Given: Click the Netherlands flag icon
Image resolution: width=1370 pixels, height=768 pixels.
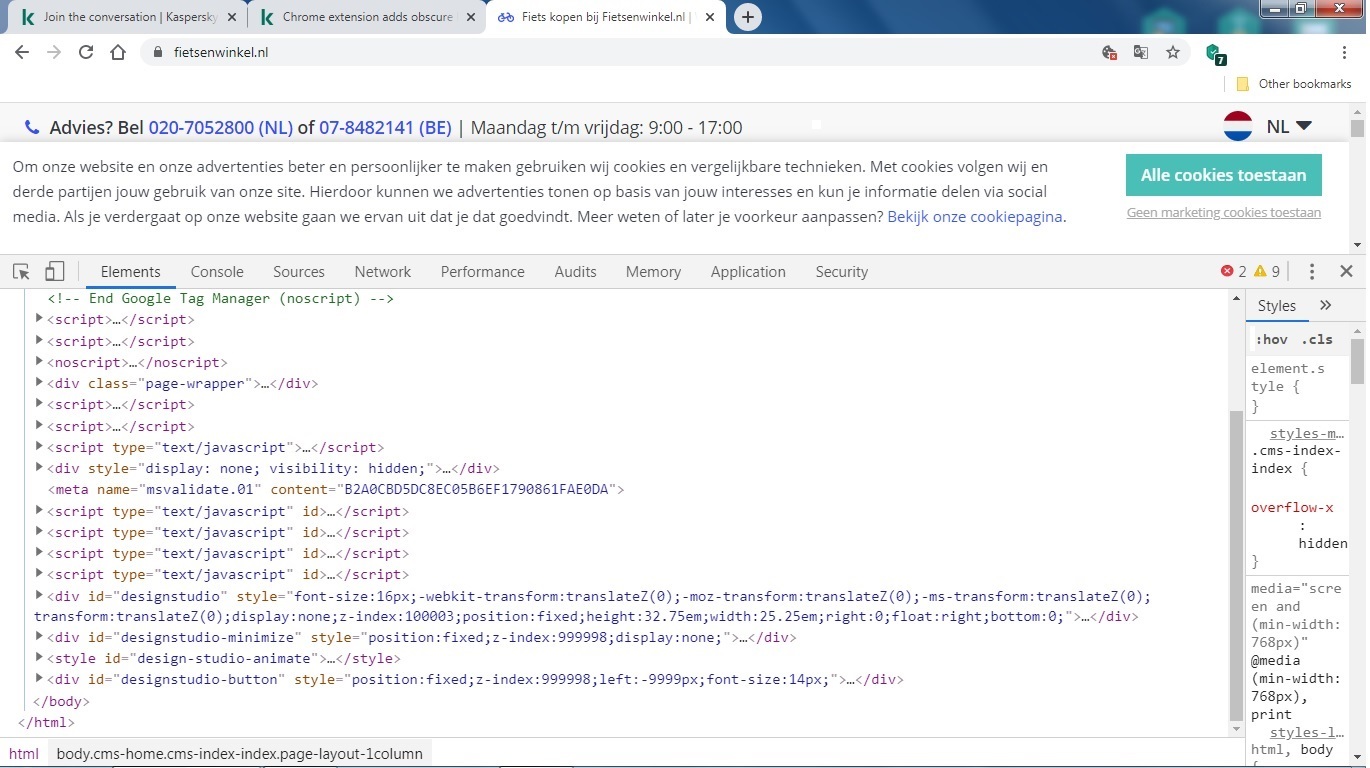Looking at the screenshot, I should [1238, 126].
